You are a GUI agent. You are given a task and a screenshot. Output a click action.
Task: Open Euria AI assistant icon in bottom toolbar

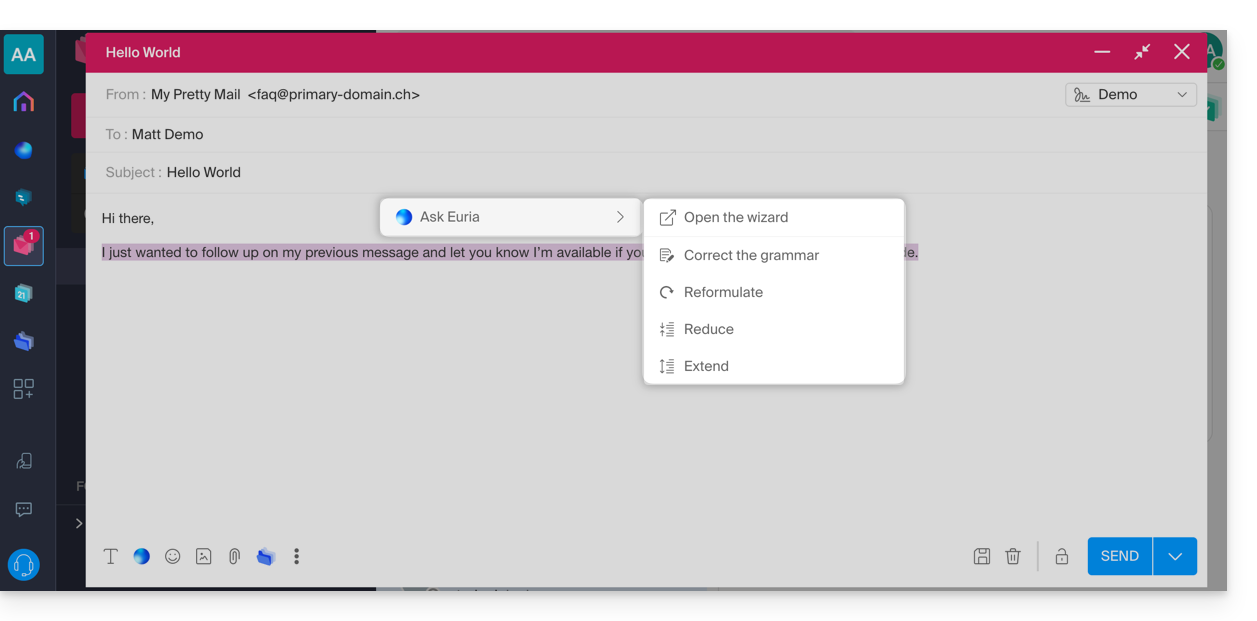click(x=142, y=557)
